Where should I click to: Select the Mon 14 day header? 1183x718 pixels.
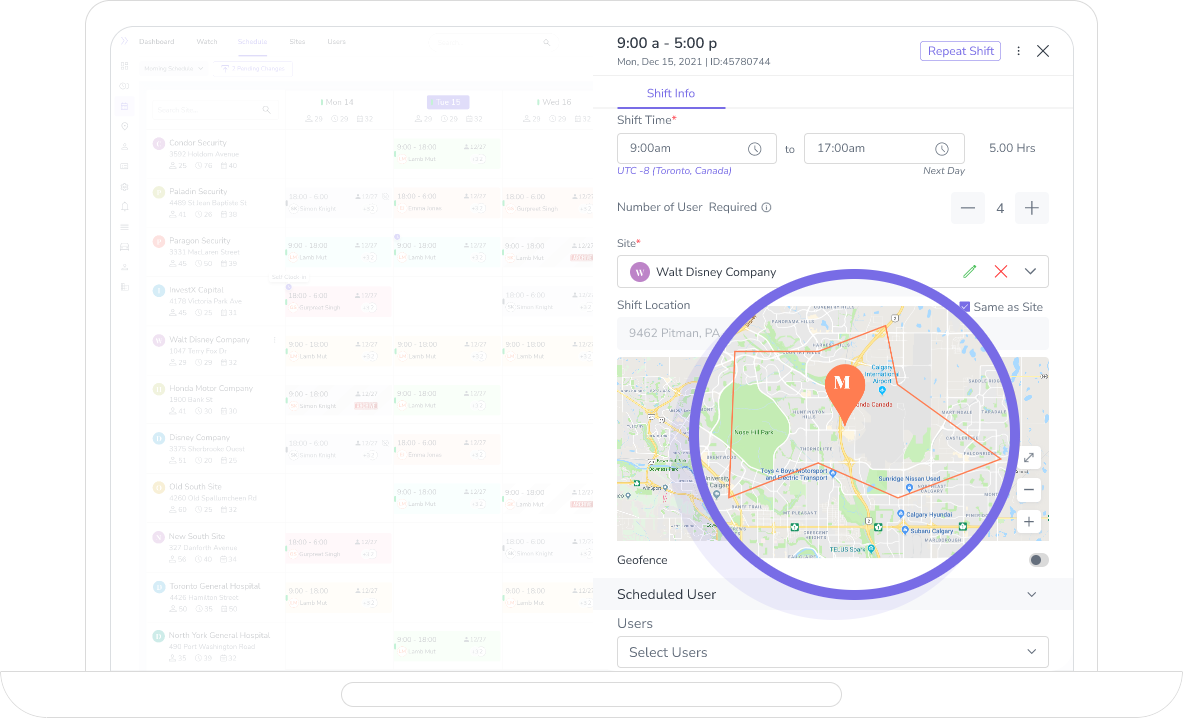[x=337, y=102]
